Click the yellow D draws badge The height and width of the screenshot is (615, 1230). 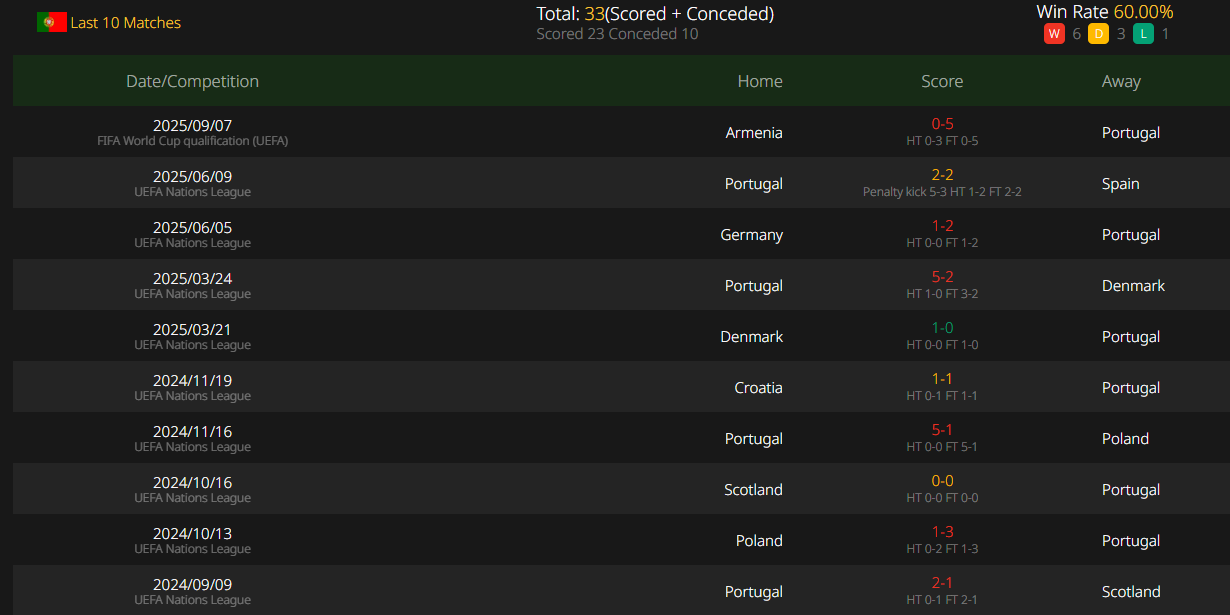[x=1098, y=34]
